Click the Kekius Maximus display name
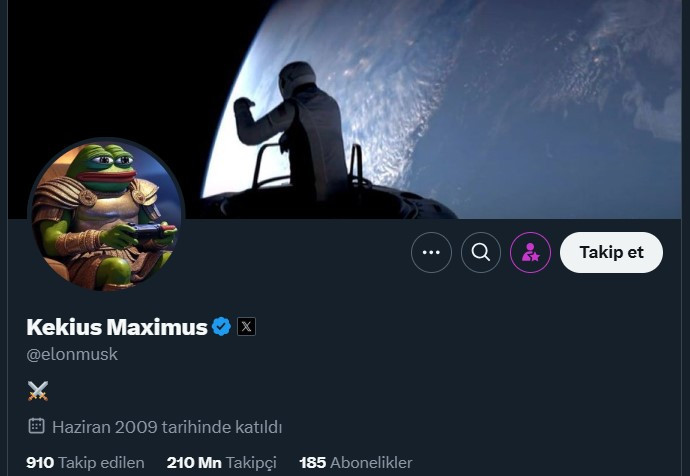The width and height of the screenshot is (690, 476). (117, 327)
